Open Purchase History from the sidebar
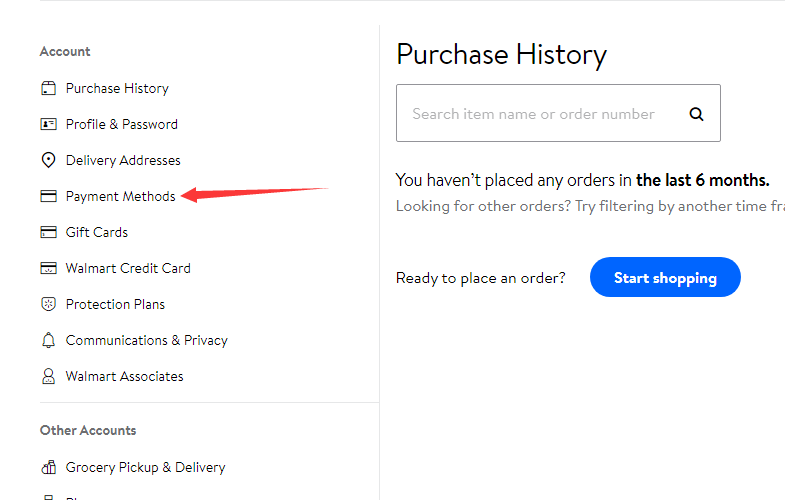The image size is (785, 500). tap(117, 88)
